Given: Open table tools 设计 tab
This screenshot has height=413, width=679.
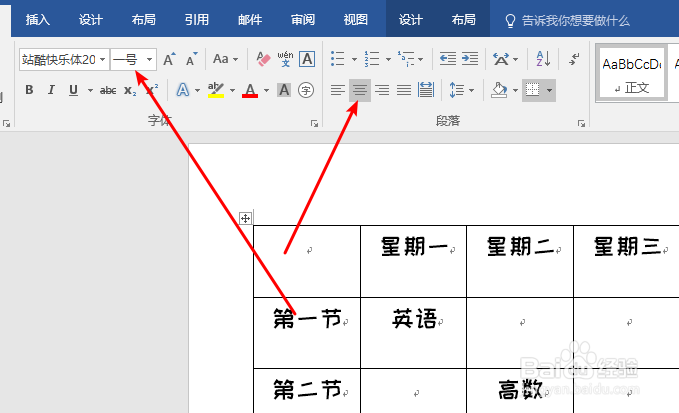Looking at the screenshot, I should [411, 20].
